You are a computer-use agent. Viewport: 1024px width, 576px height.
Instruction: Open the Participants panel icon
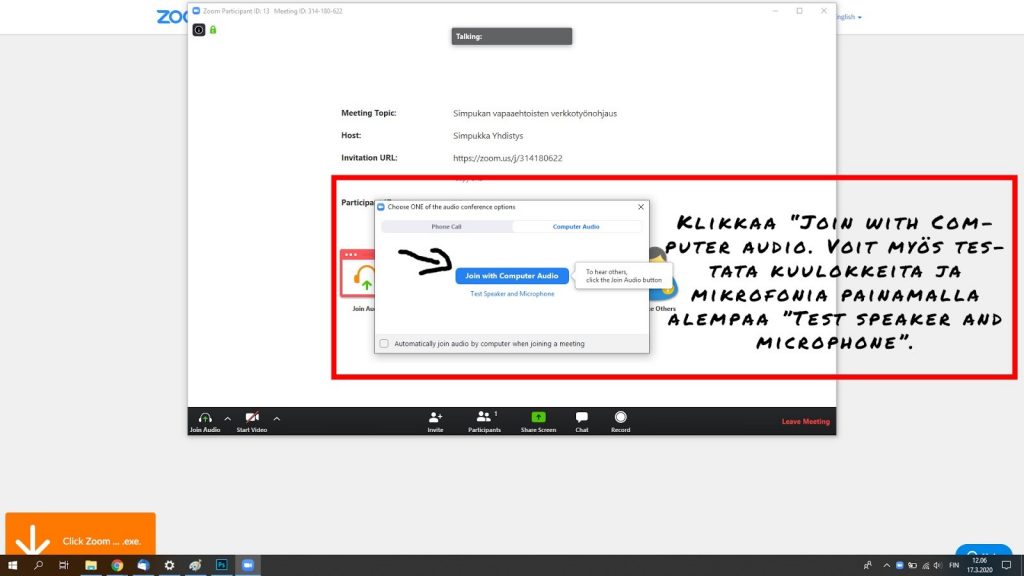pyautogui.click(x=484, y=417)
